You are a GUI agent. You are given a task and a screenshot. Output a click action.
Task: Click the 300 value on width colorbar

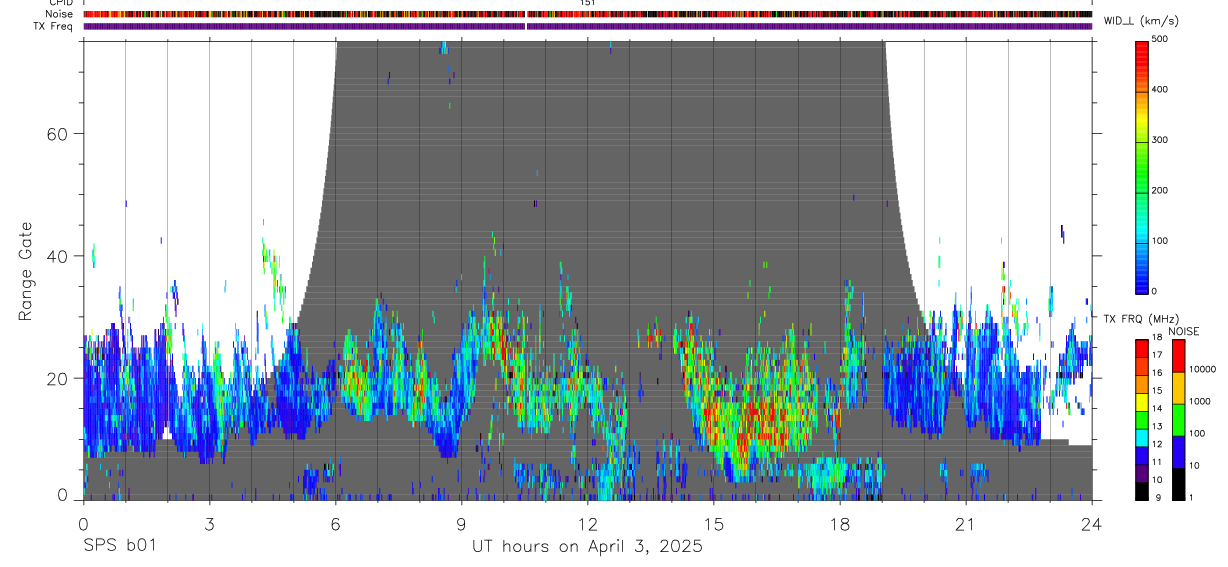1160,140
